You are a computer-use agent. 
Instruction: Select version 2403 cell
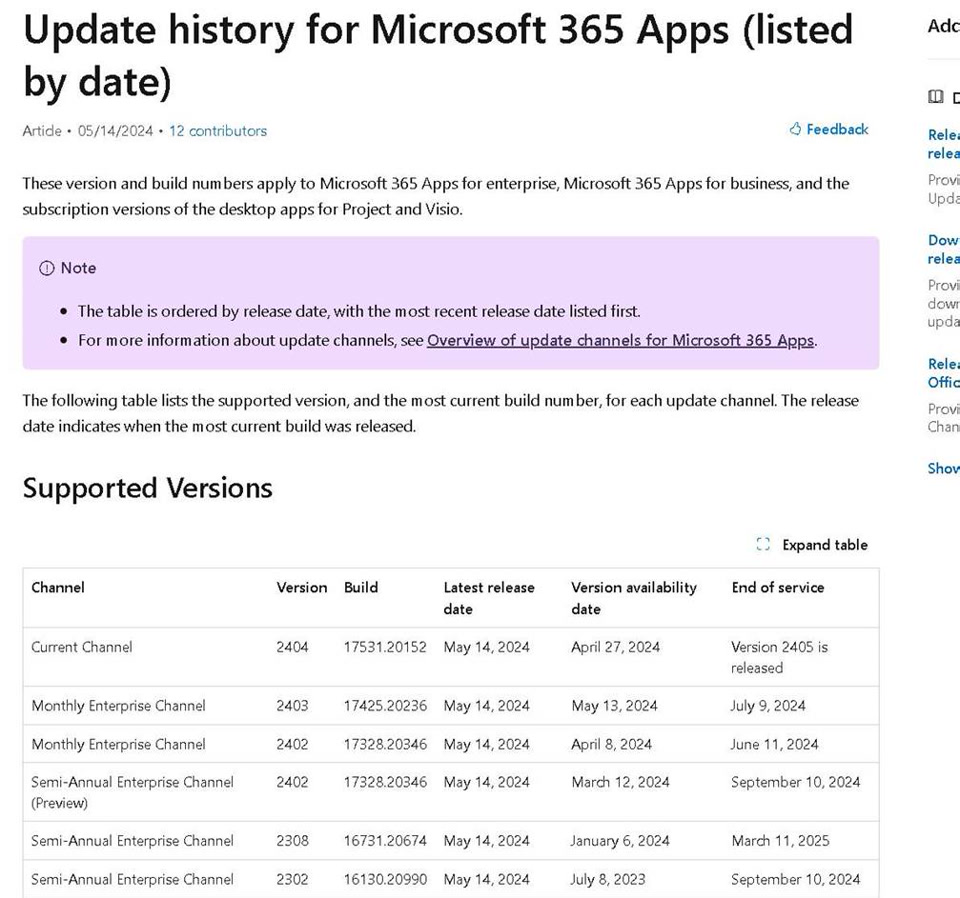pos(293,706)
